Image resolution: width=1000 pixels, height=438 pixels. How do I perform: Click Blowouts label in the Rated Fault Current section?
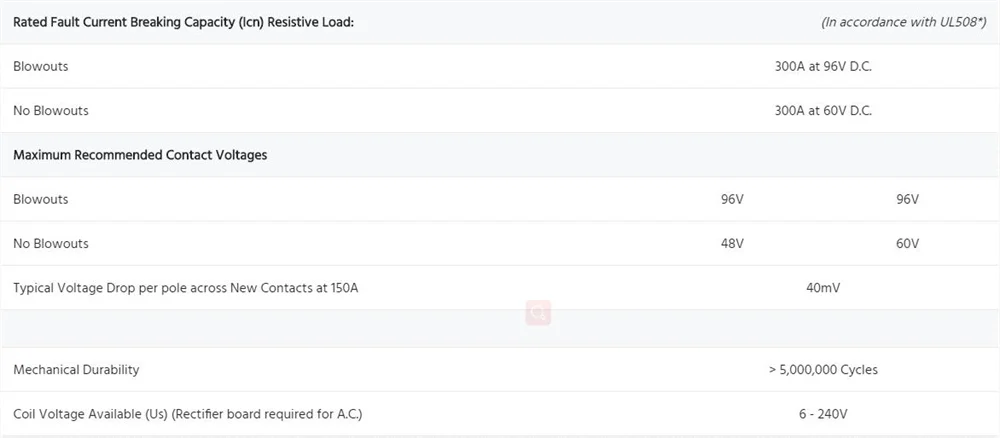pyautogui.click(x=41, y=66)
